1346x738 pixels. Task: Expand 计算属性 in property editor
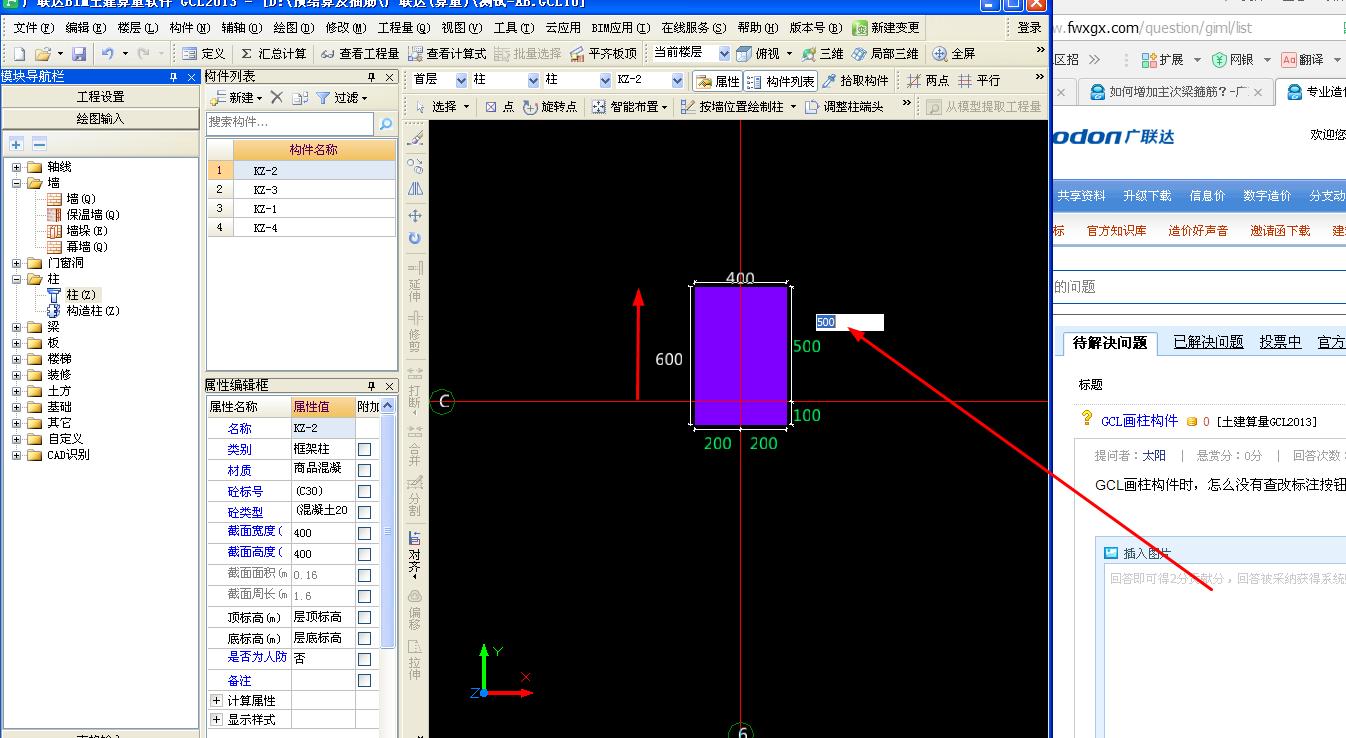click(216, 700)
